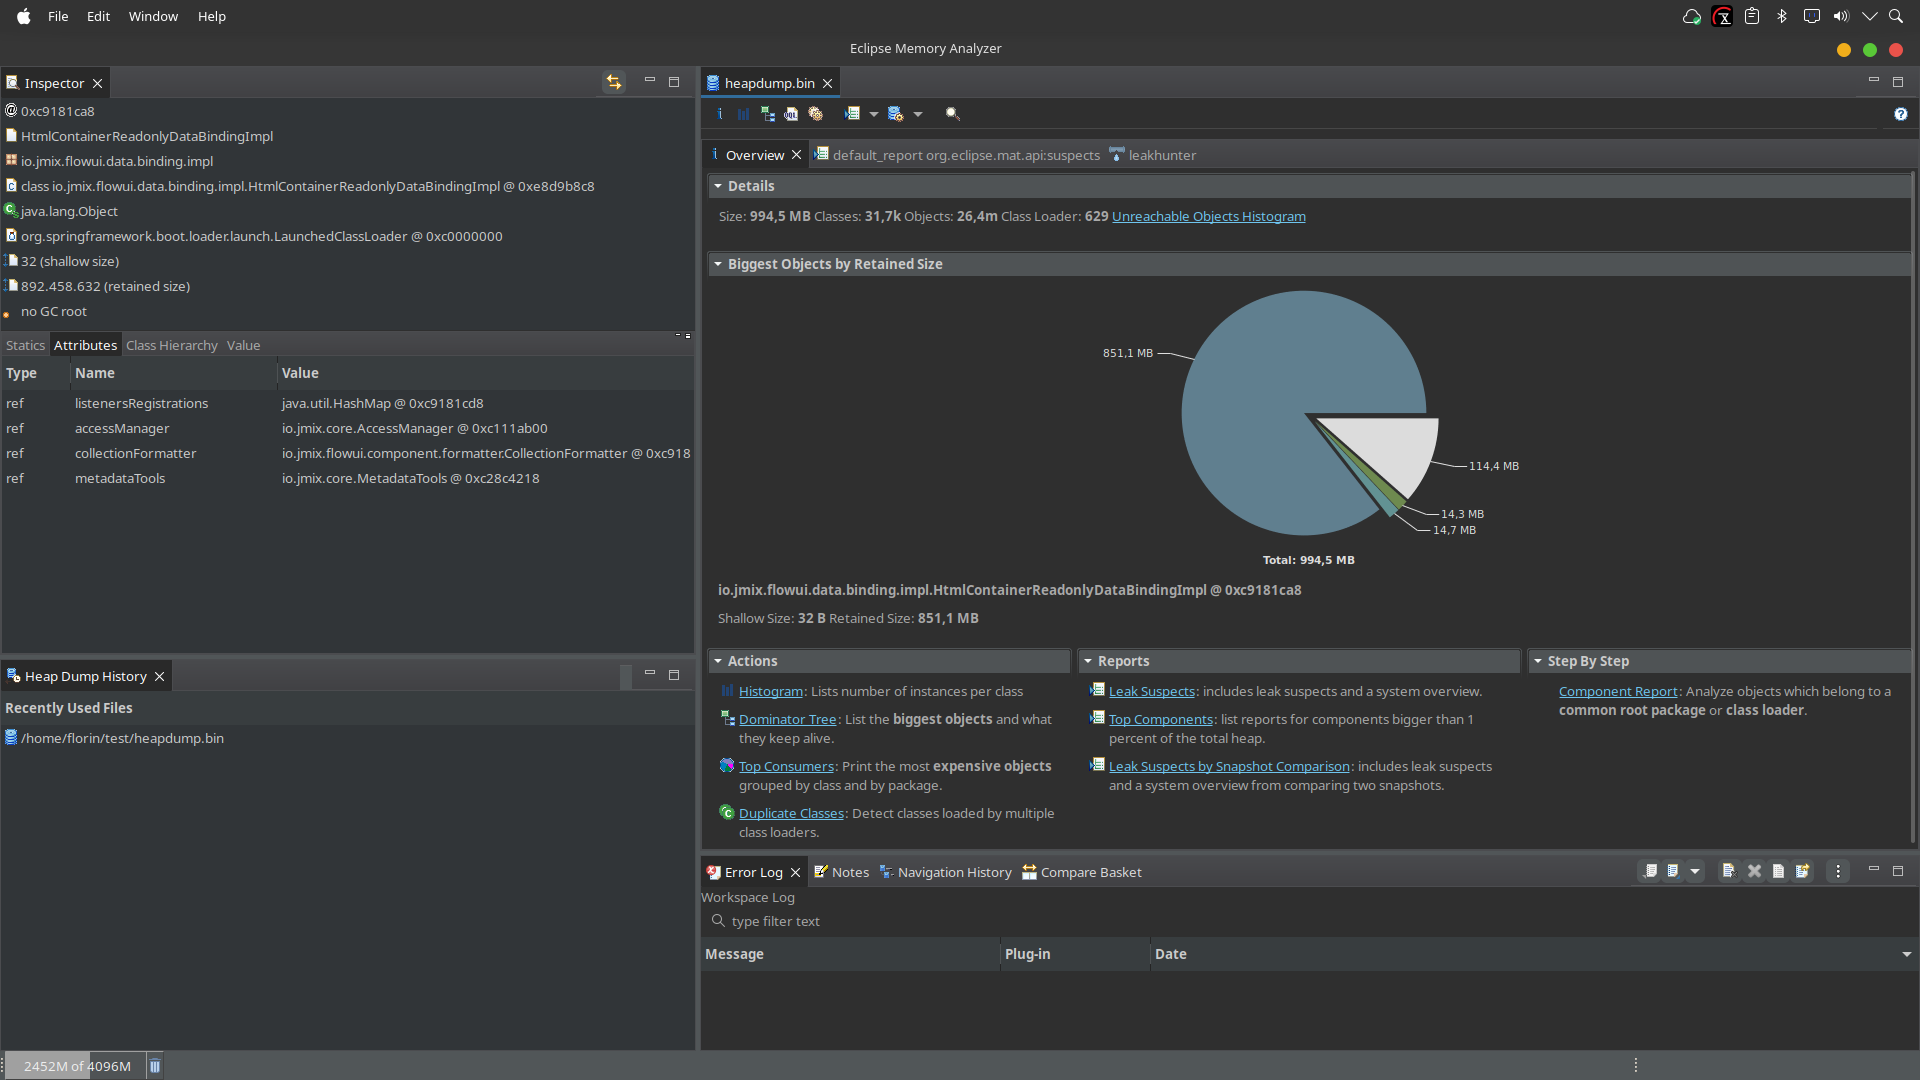The image size is (1920, 1080).
Task: Switch to the Statics tab
Action: point(25,345)
